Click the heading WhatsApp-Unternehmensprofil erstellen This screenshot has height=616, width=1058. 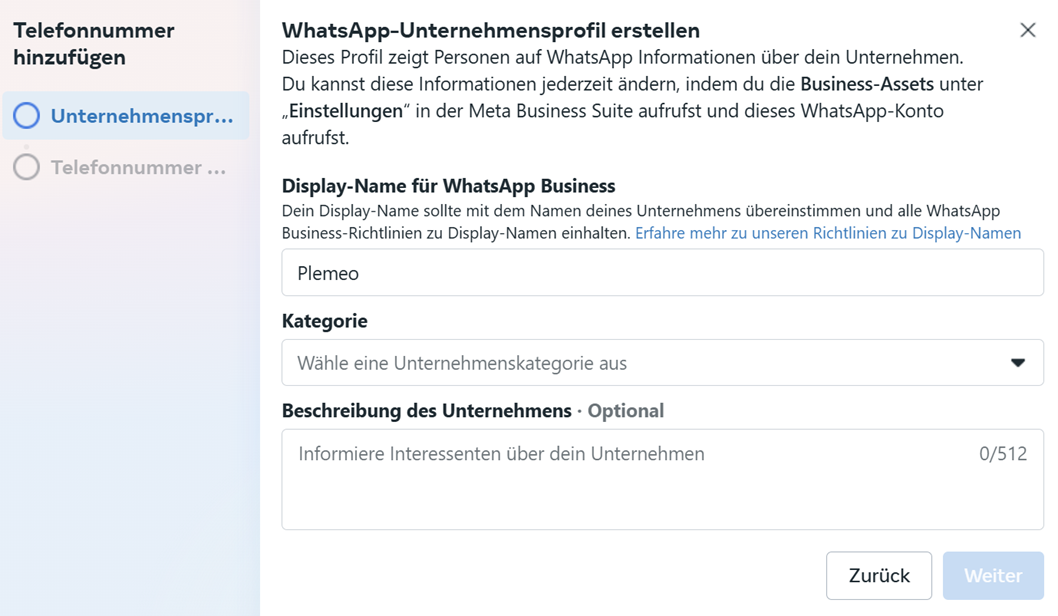tap(490, 30)
